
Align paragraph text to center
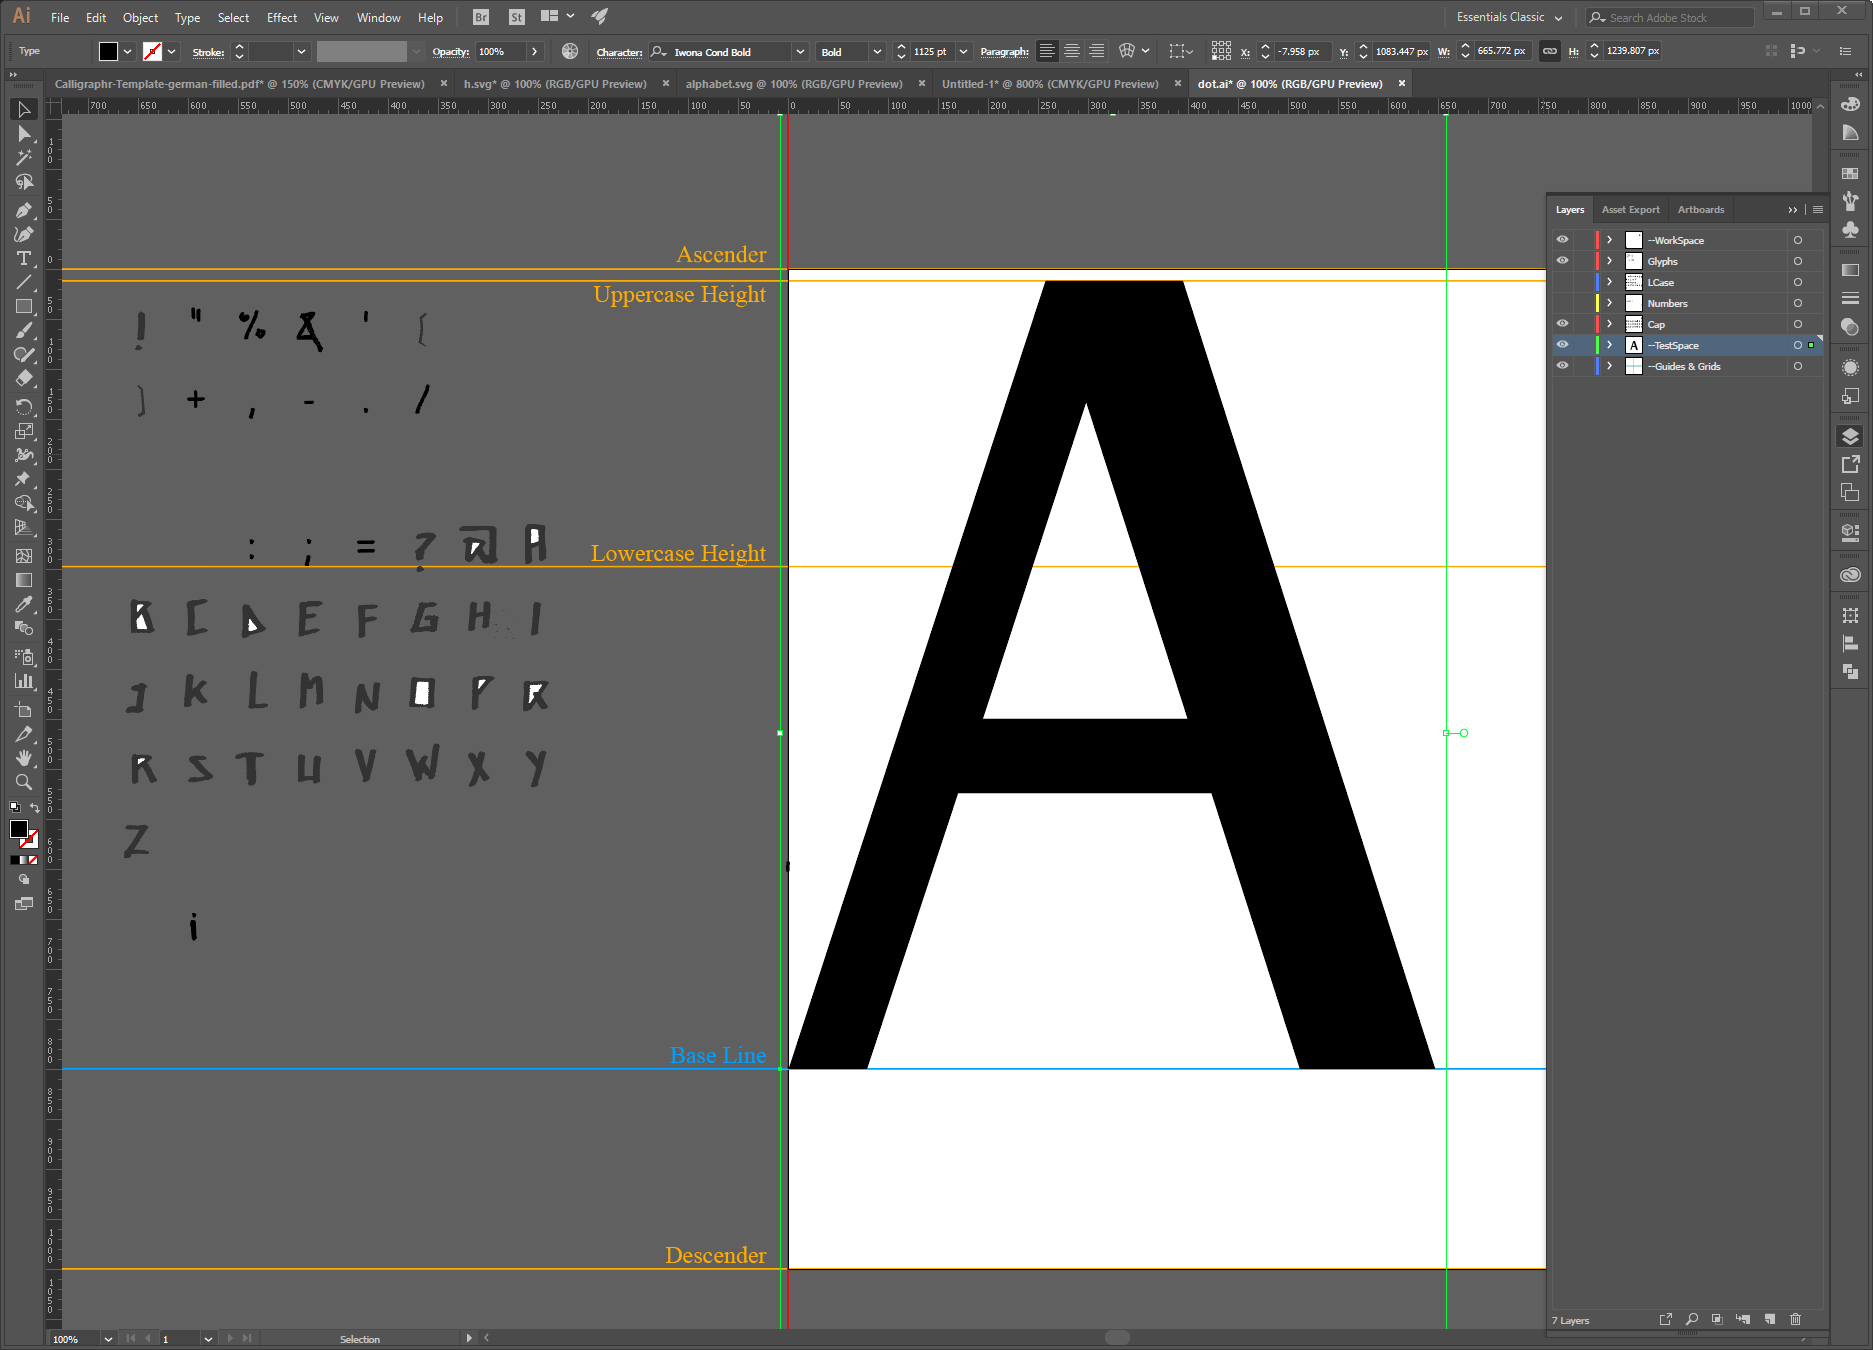1071,51
